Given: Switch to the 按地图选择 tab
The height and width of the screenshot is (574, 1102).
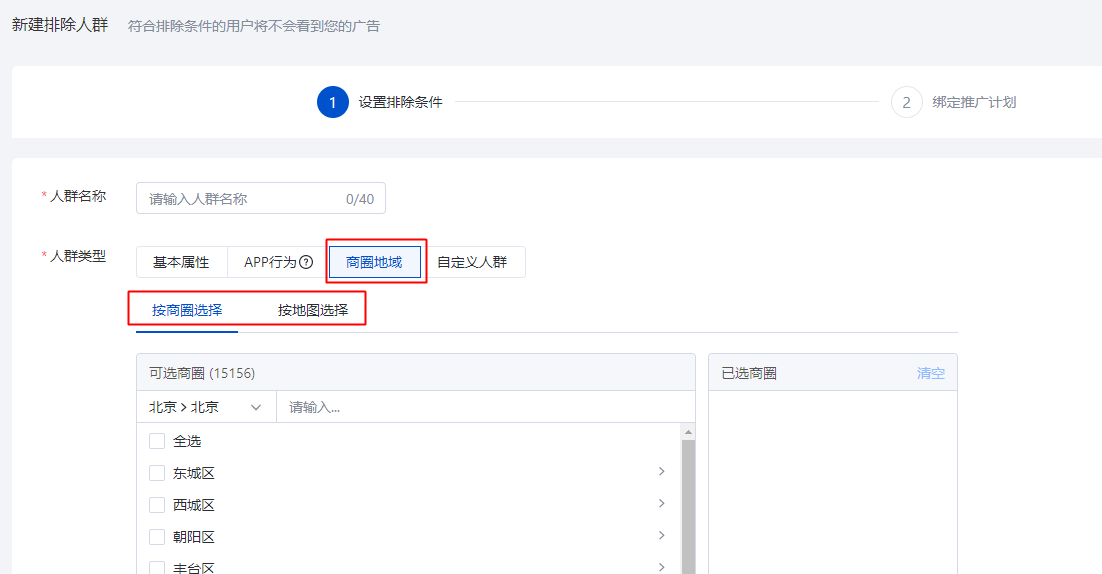Looking at the screenshot, I should point(313,310).
